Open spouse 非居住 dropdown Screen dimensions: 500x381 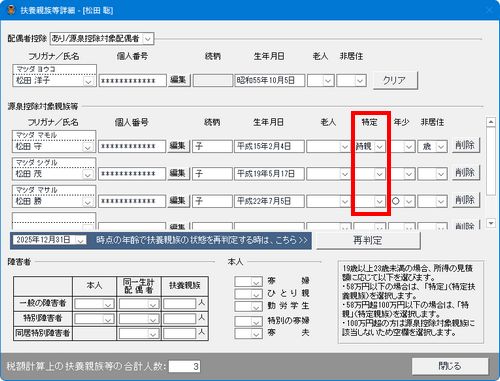pos(359,81)
